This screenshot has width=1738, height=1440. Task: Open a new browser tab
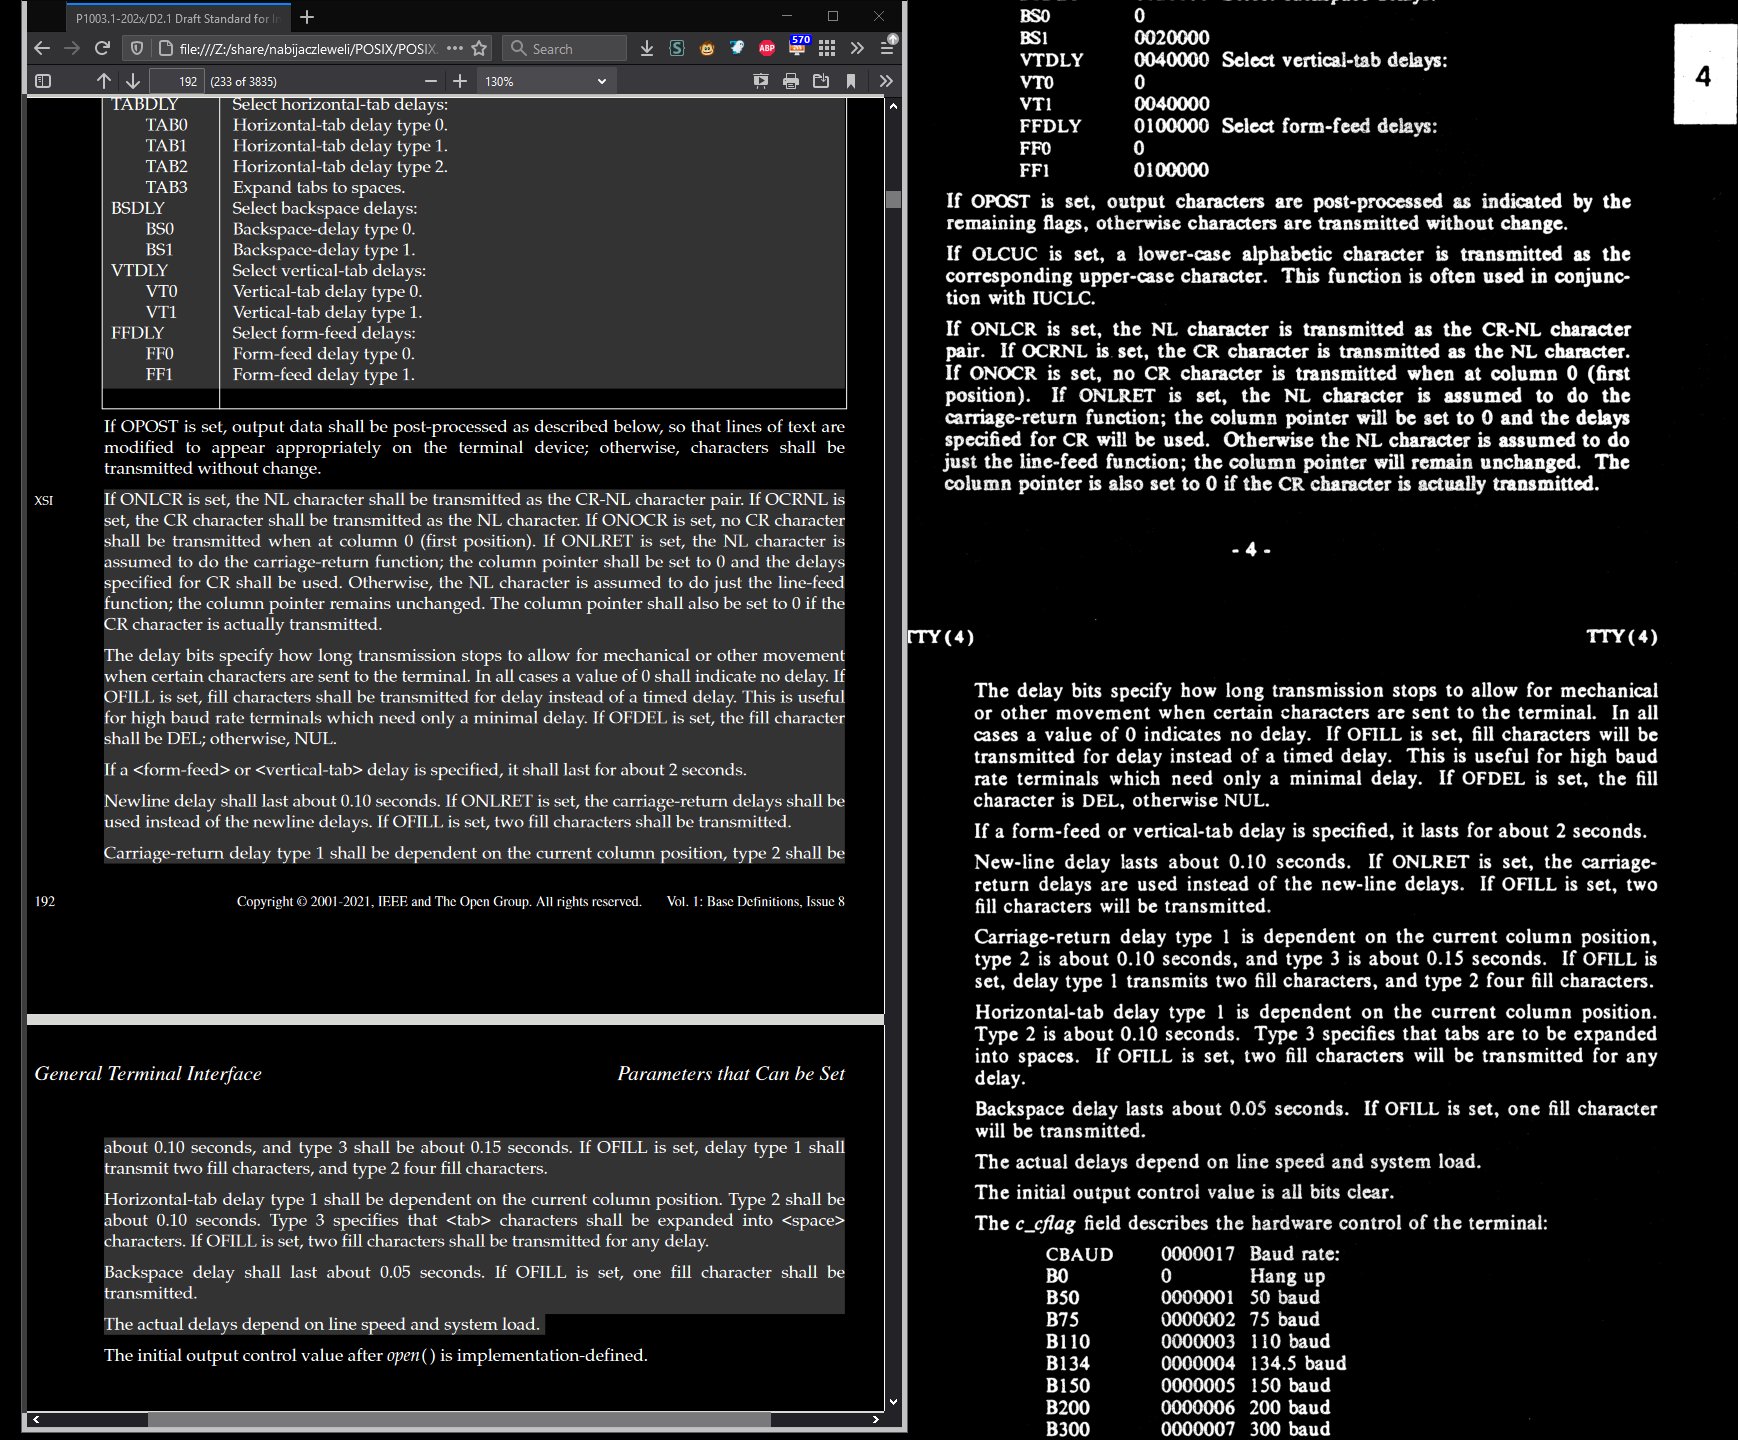click(x=307, y=17)
